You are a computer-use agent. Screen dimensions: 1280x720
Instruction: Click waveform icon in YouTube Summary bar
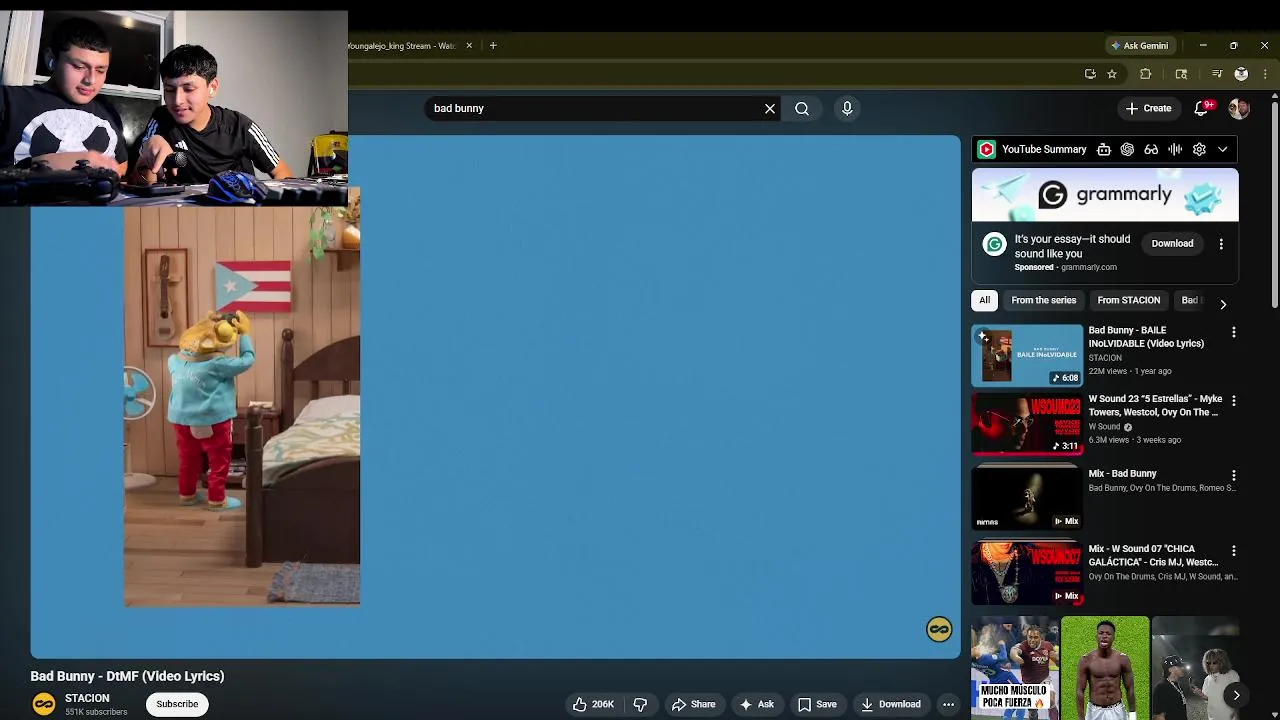coord(1175,149)
